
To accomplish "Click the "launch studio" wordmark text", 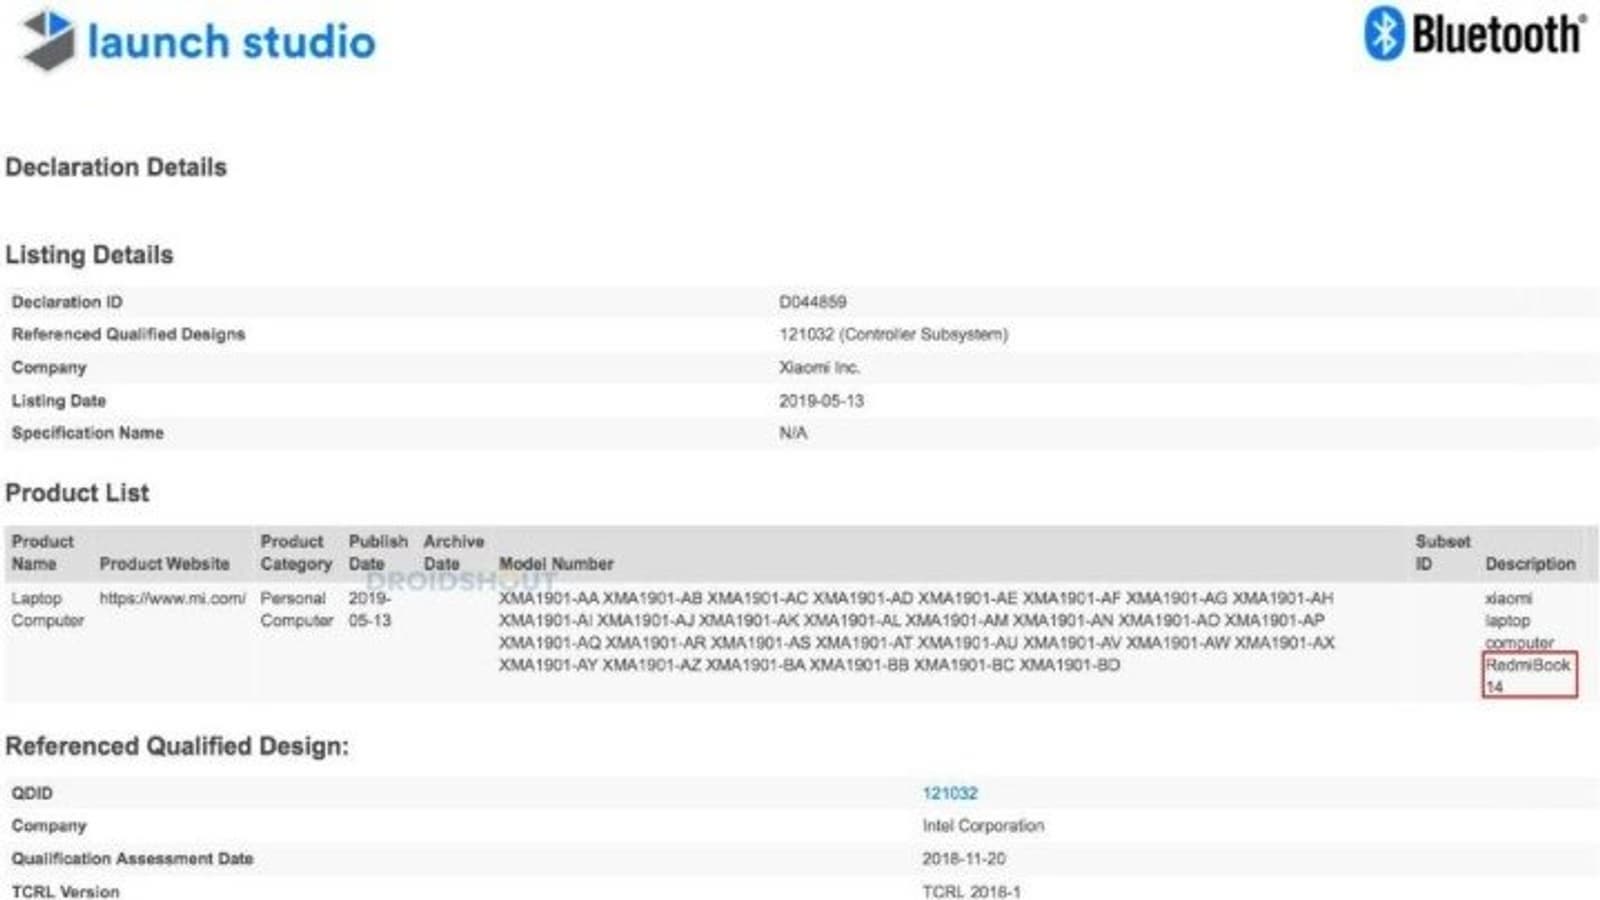I will (231, 42).
